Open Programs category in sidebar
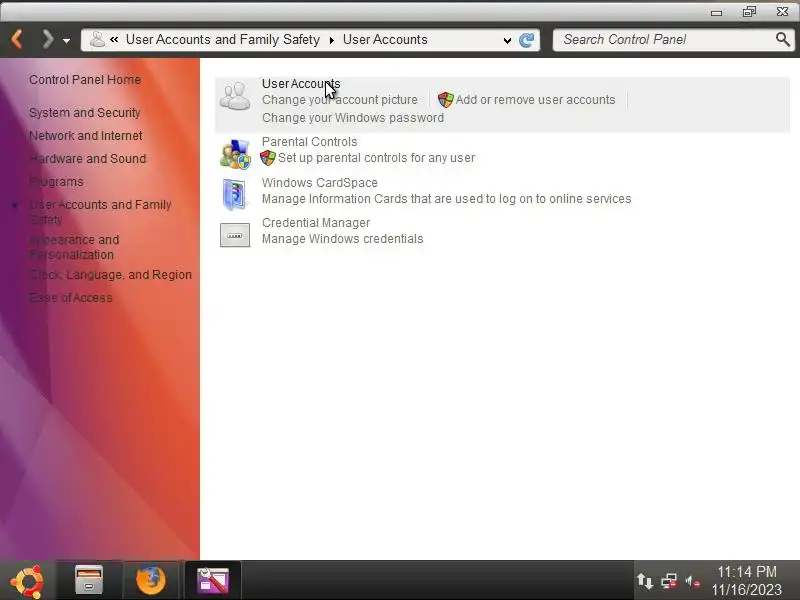The width and height of the screenshot is (800, 600). (56, 182)
